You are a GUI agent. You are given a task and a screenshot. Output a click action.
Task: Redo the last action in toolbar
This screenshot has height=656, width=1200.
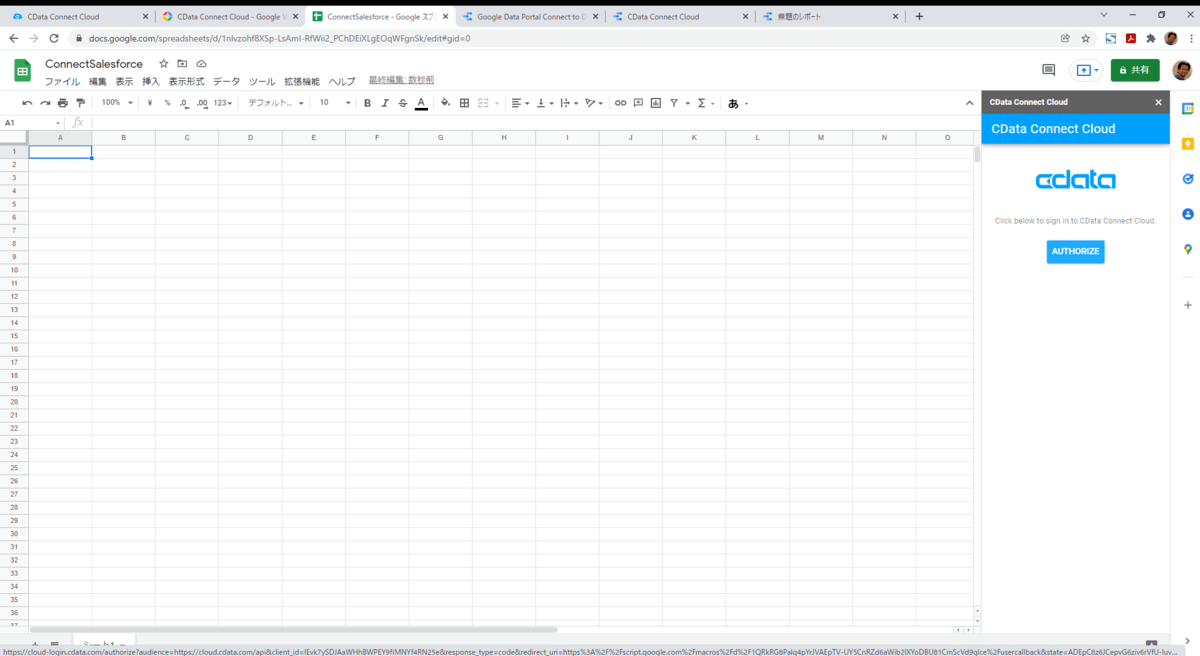click(45, 103)
